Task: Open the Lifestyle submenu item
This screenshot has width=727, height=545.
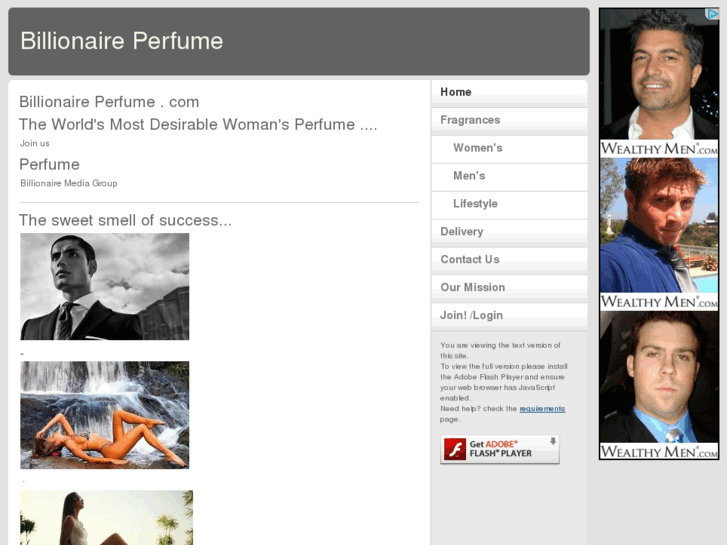Action: click(509, 204)
